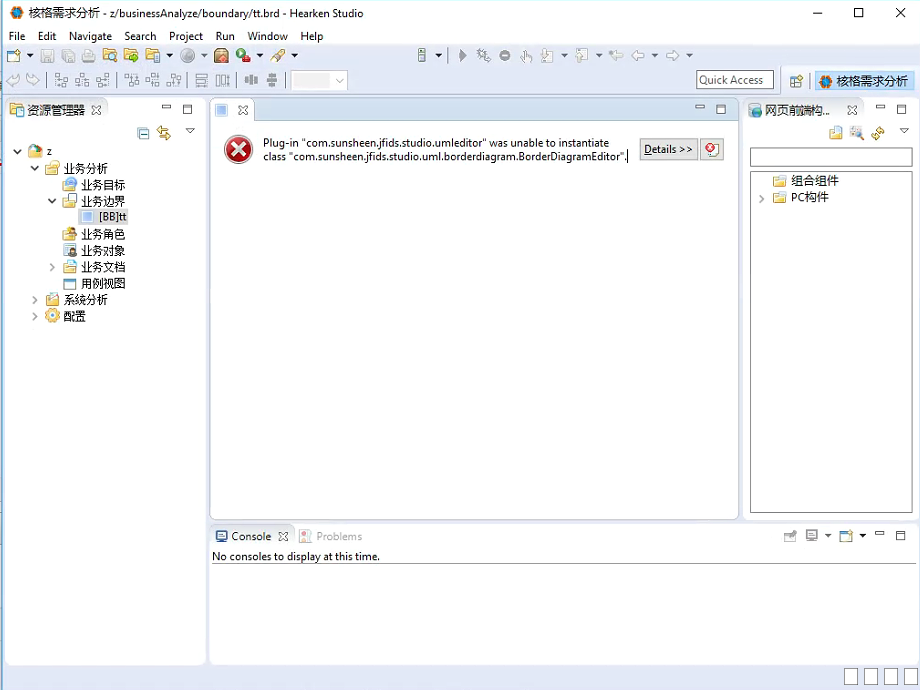Screen dimensions: 920x690
Task: Switch to 核格需求分析 perspective
Action: (863, 81)
